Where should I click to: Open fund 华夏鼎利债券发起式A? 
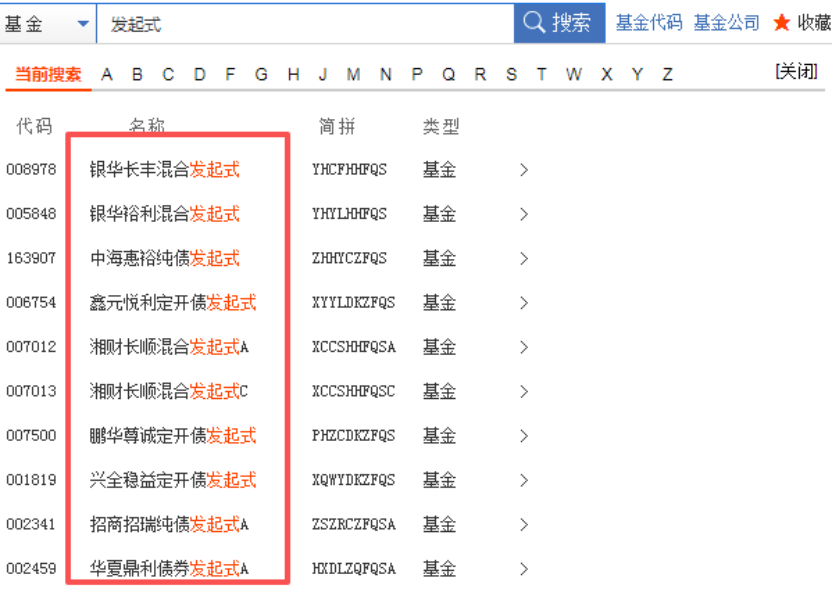click(169, 569)
